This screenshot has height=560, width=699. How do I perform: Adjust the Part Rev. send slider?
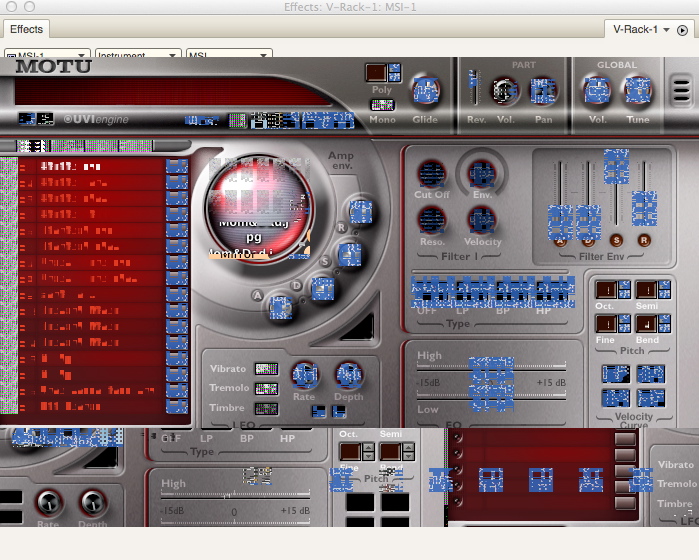point(474,87)
